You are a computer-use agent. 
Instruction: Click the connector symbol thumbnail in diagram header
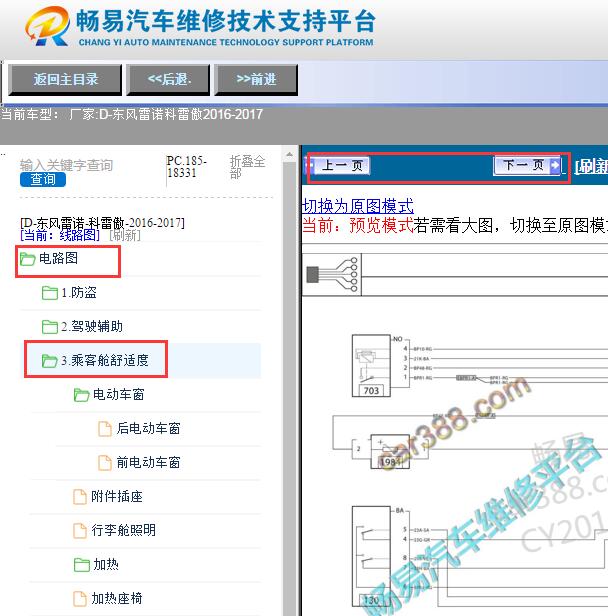(x=332, y=275)
